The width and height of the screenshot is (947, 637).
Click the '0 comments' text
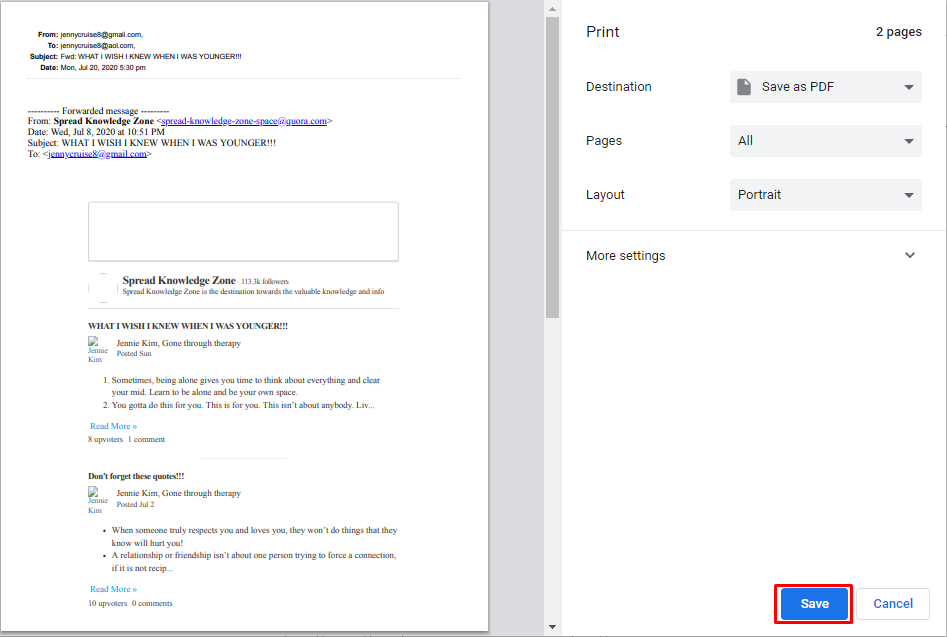pyautogui.click(x=152, y=603)
